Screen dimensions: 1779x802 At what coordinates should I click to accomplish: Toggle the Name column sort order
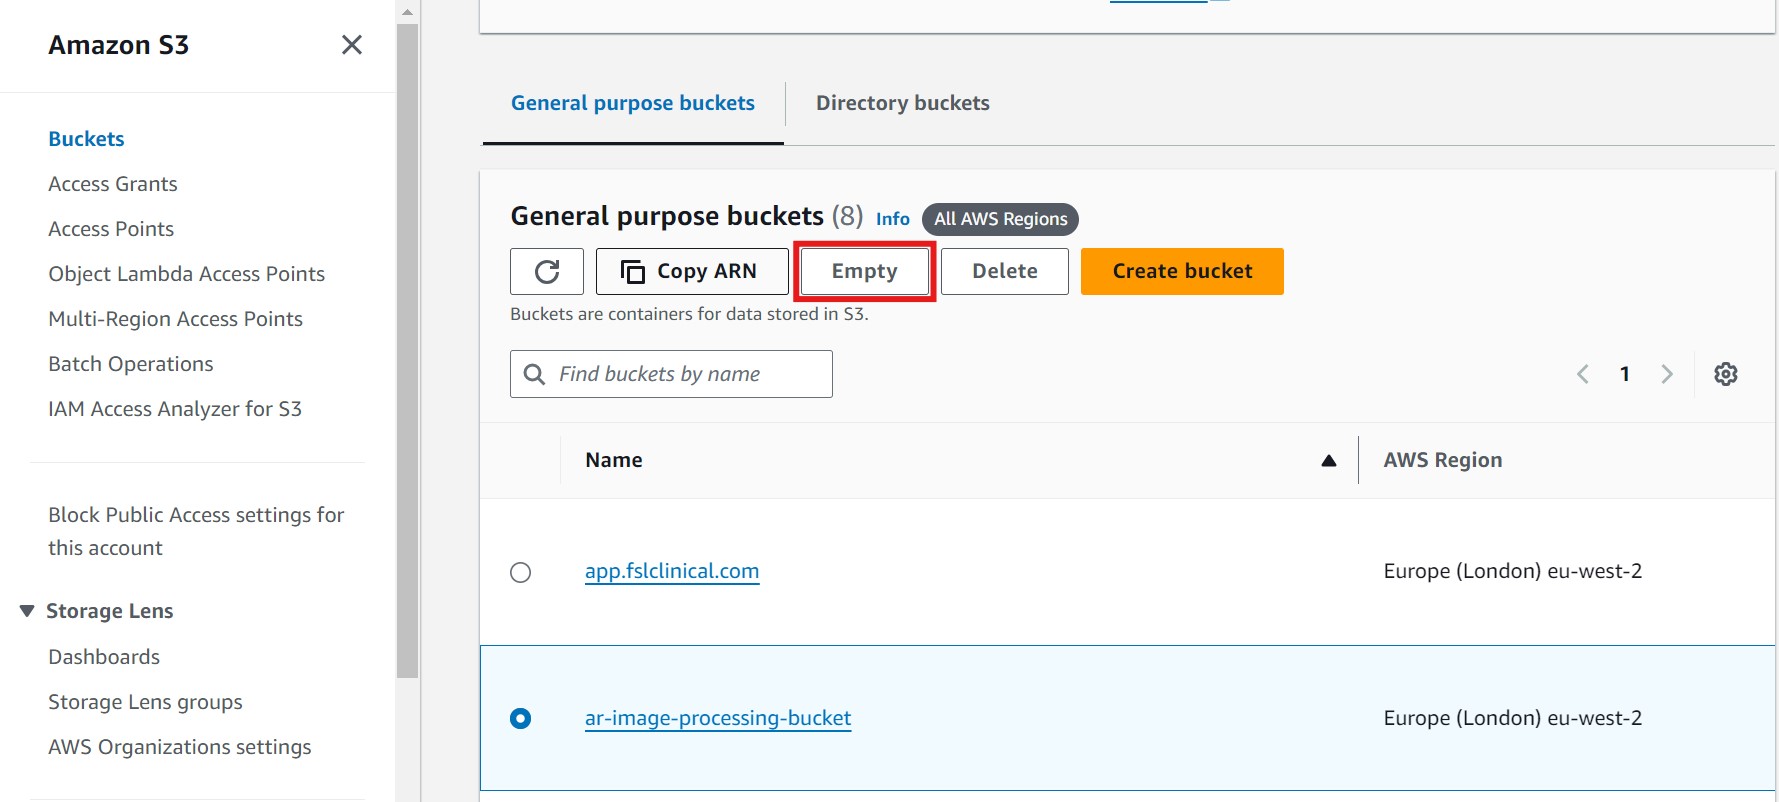coord(1328,460)
